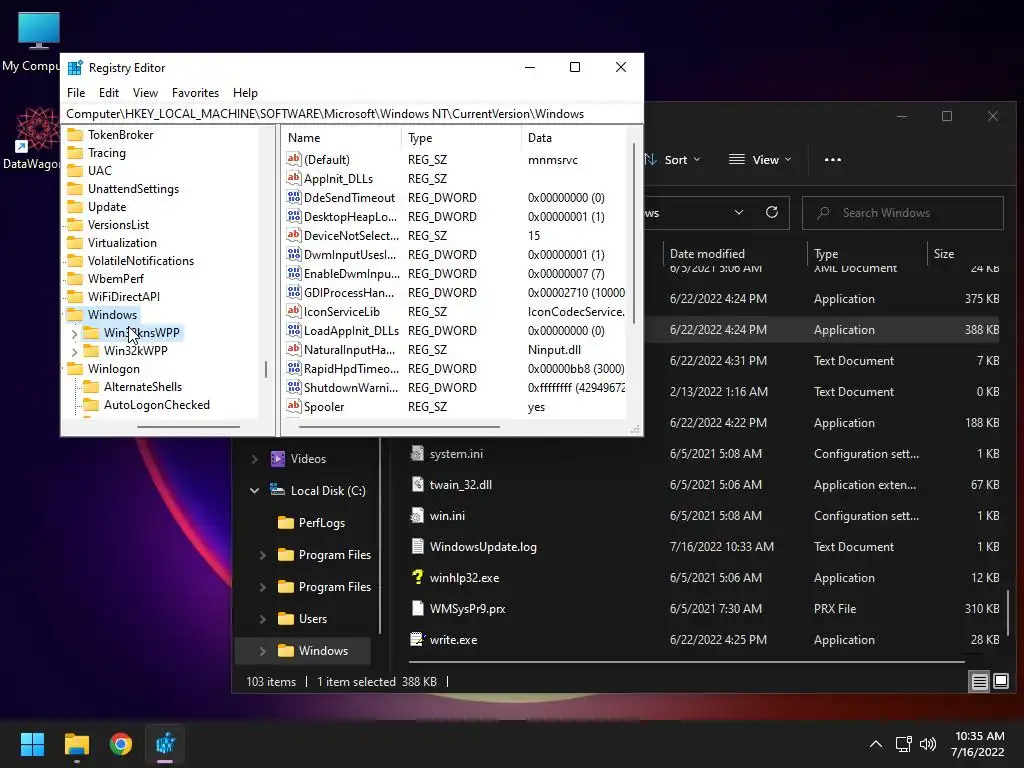Select the NaturalInputHa... string icon
The image size is (1024, 768).
pyautogui.click(x=294, y=349)
